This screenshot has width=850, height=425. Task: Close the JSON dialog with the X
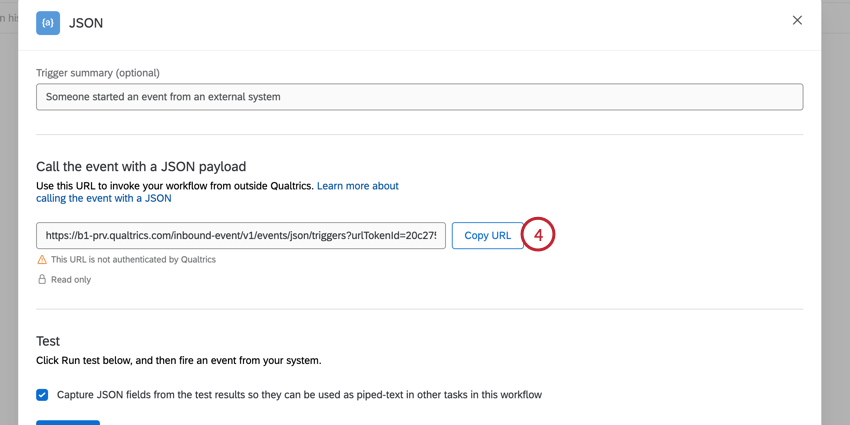pyautogui.click(x=797, y=20)
